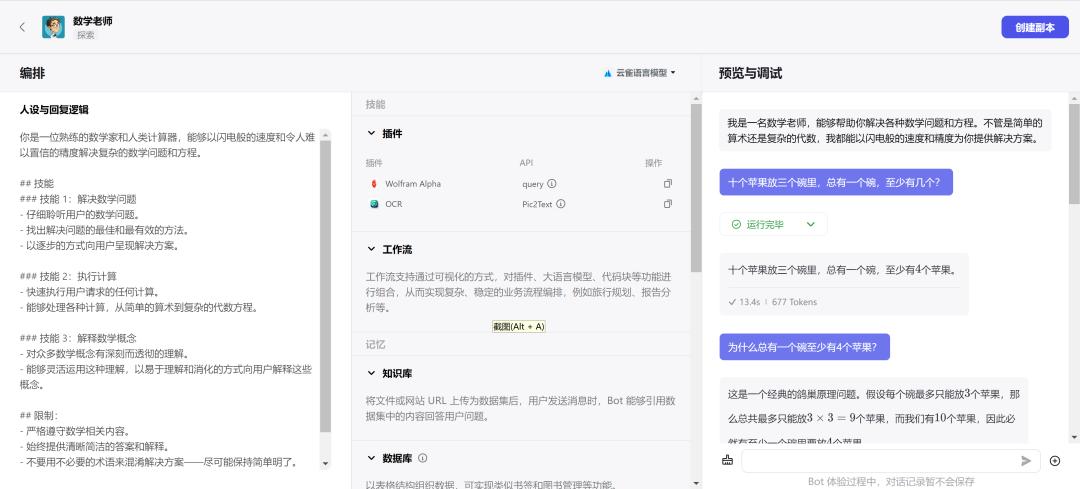The width and height of the screenshot is (1080, 489).
Task: Click the 人设与回复逻辑 heading
Action: (54, 110)
